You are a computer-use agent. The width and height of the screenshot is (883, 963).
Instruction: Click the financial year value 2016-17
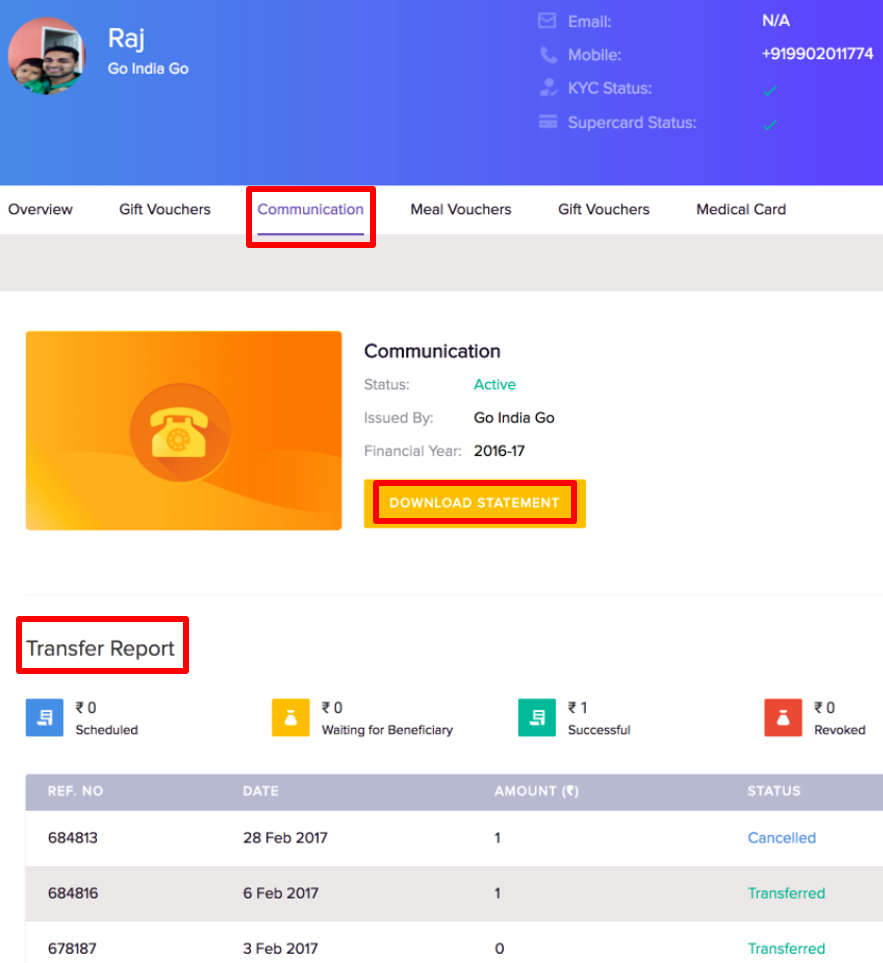pos(499,451)
